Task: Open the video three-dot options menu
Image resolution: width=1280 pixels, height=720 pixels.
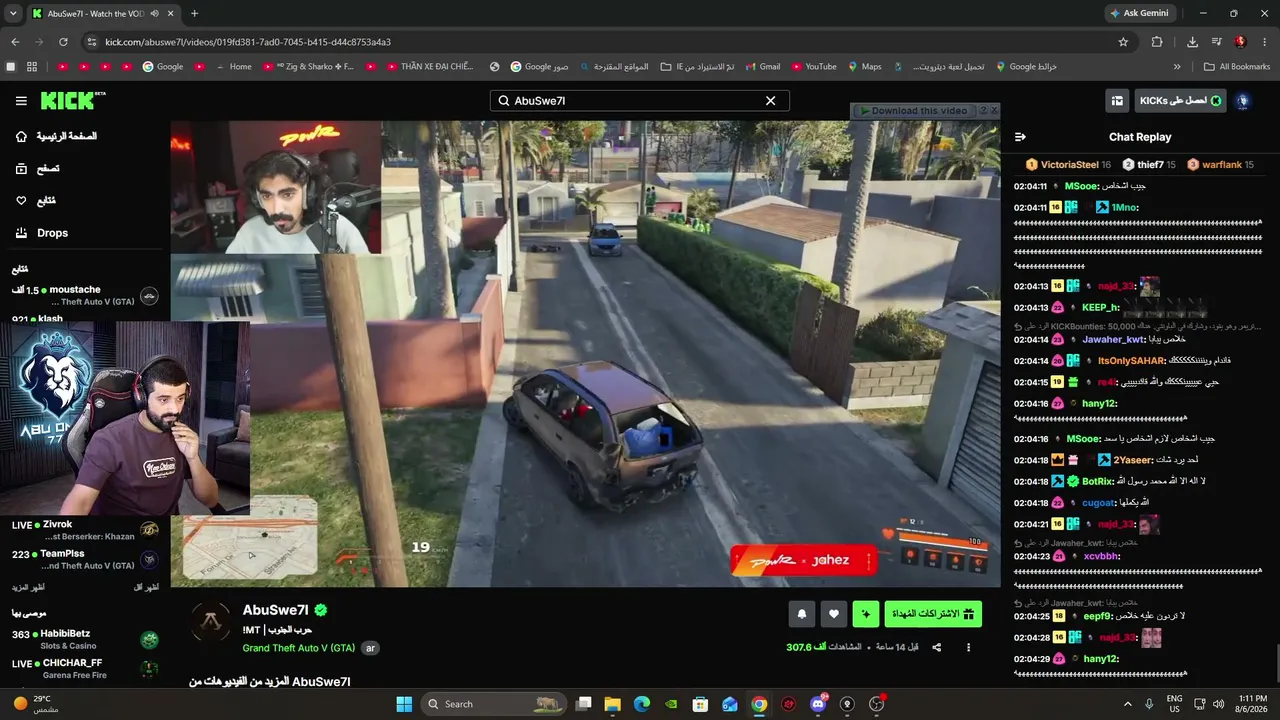Action: tap(968, 647)
